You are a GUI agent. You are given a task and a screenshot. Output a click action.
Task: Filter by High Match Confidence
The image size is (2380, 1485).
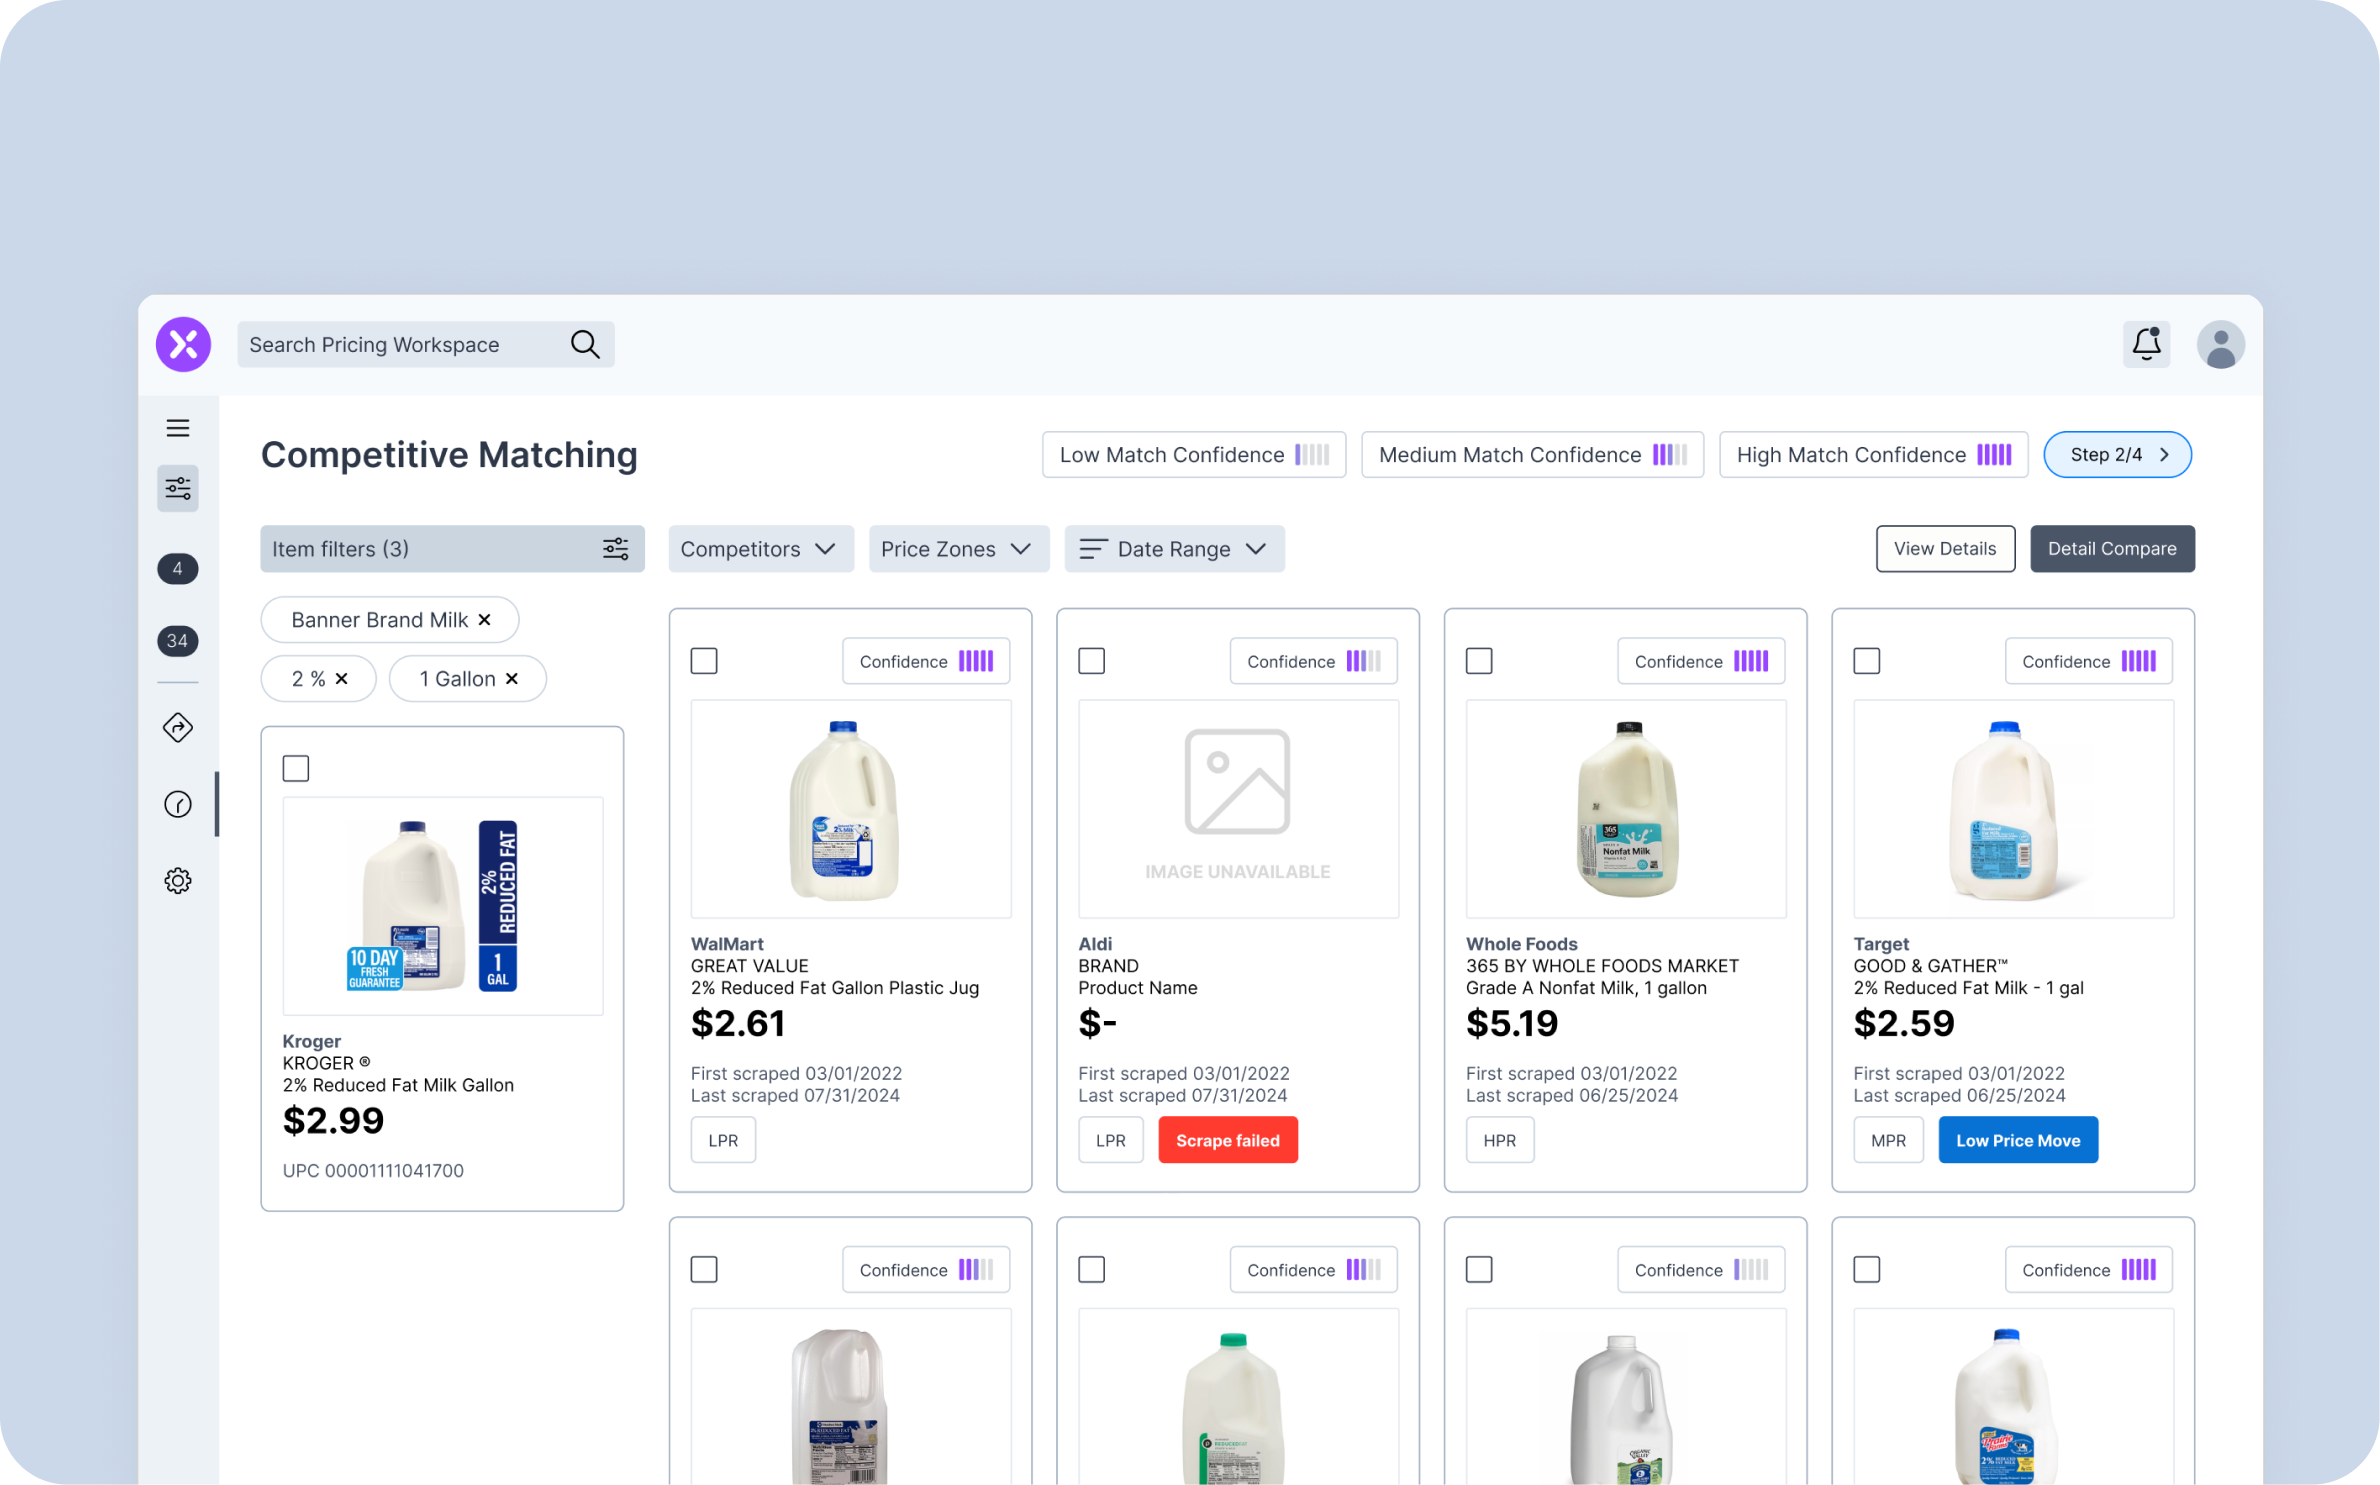click(x=1873, y=455)
